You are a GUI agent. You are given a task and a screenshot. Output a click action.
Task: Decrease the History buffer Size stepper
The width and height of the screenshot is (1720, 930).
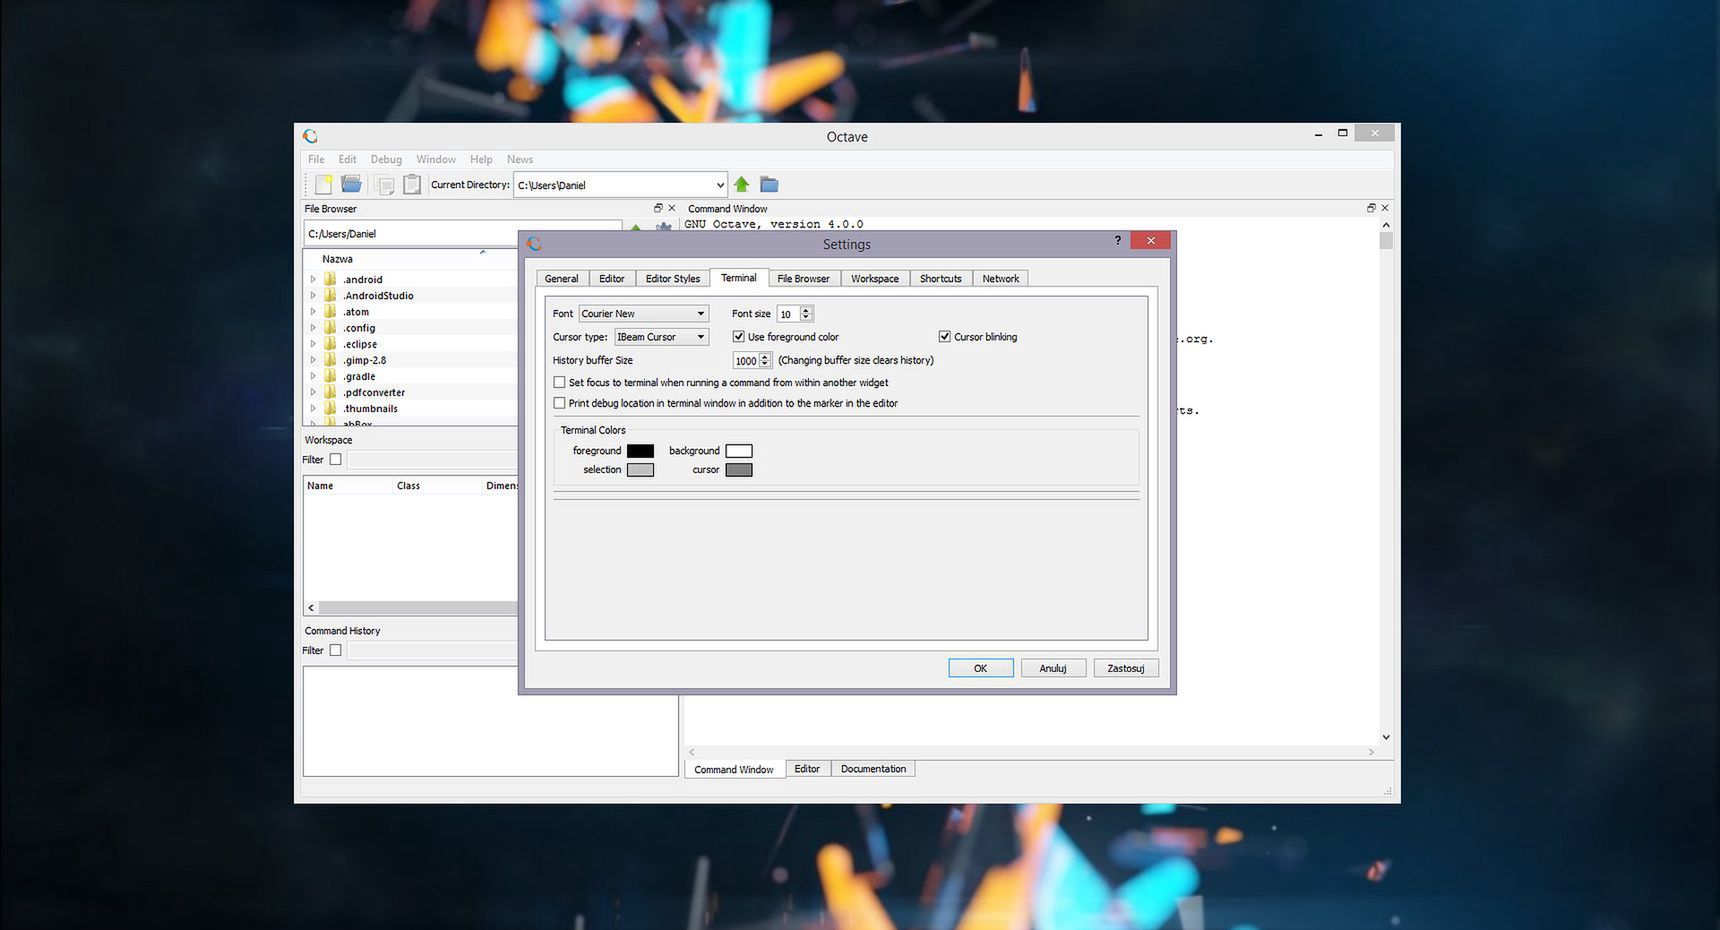(765, 364)
